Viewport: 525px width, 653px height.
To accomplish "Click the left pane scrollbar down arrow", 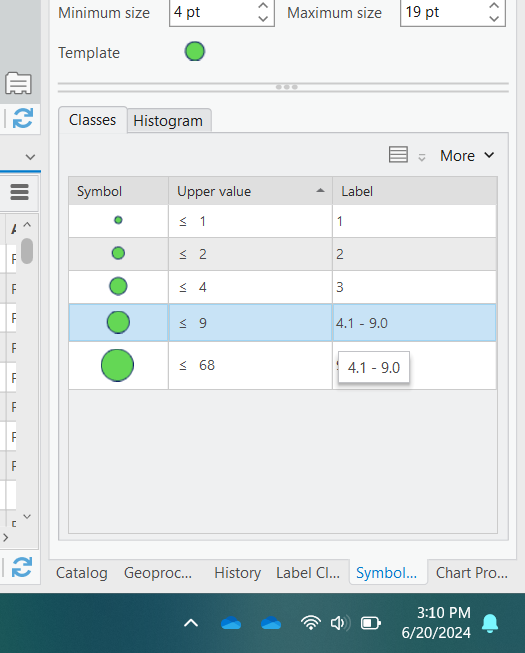I will pyautogui.click(x=27, y=516).
